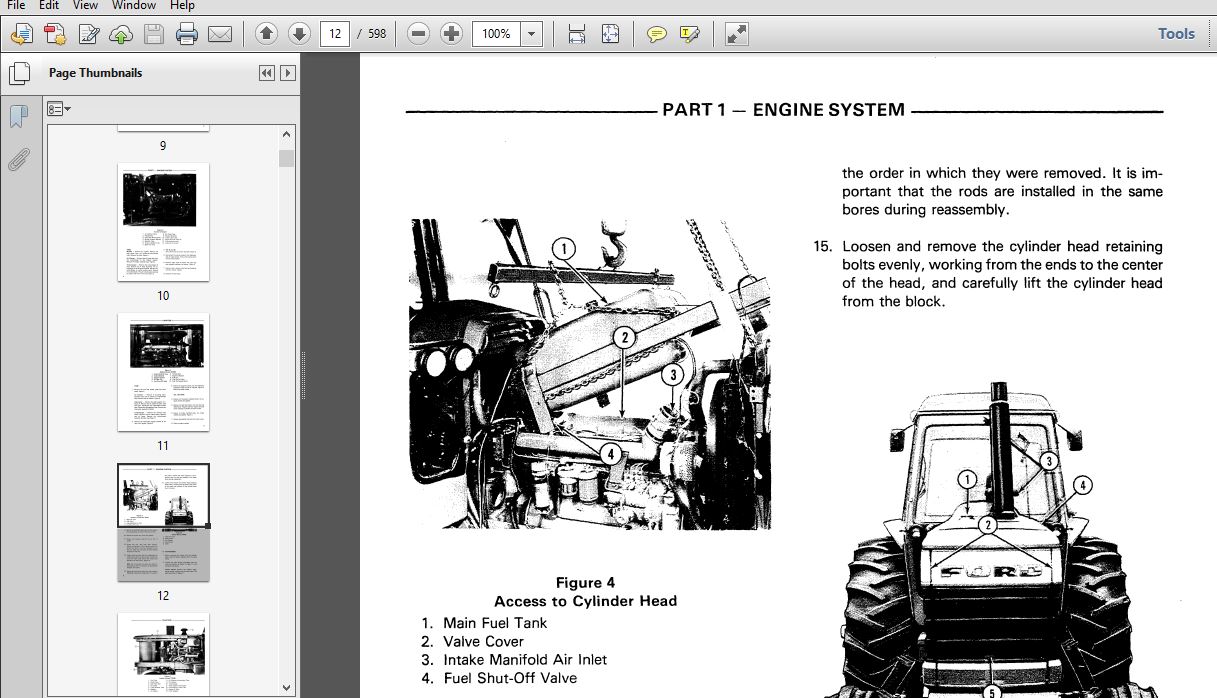Open the Help menu
The image size is (1217, 698).
182,6
